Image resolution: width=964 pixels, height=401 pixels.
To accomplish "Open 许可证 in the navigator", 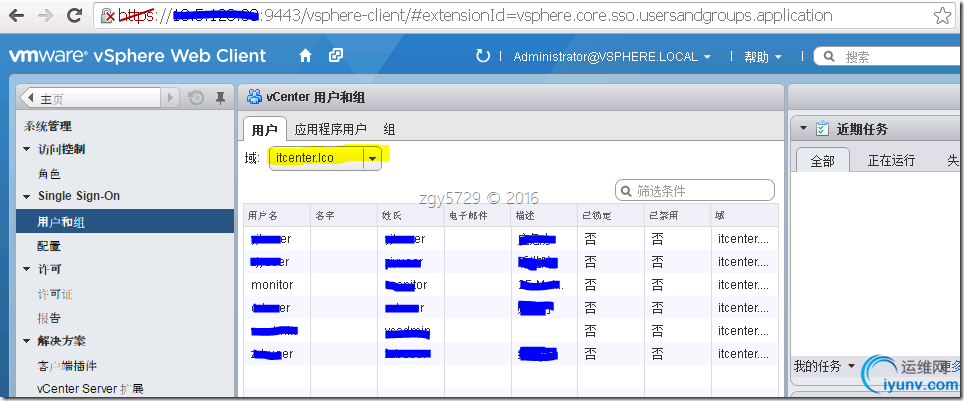I will coord(55,295).
